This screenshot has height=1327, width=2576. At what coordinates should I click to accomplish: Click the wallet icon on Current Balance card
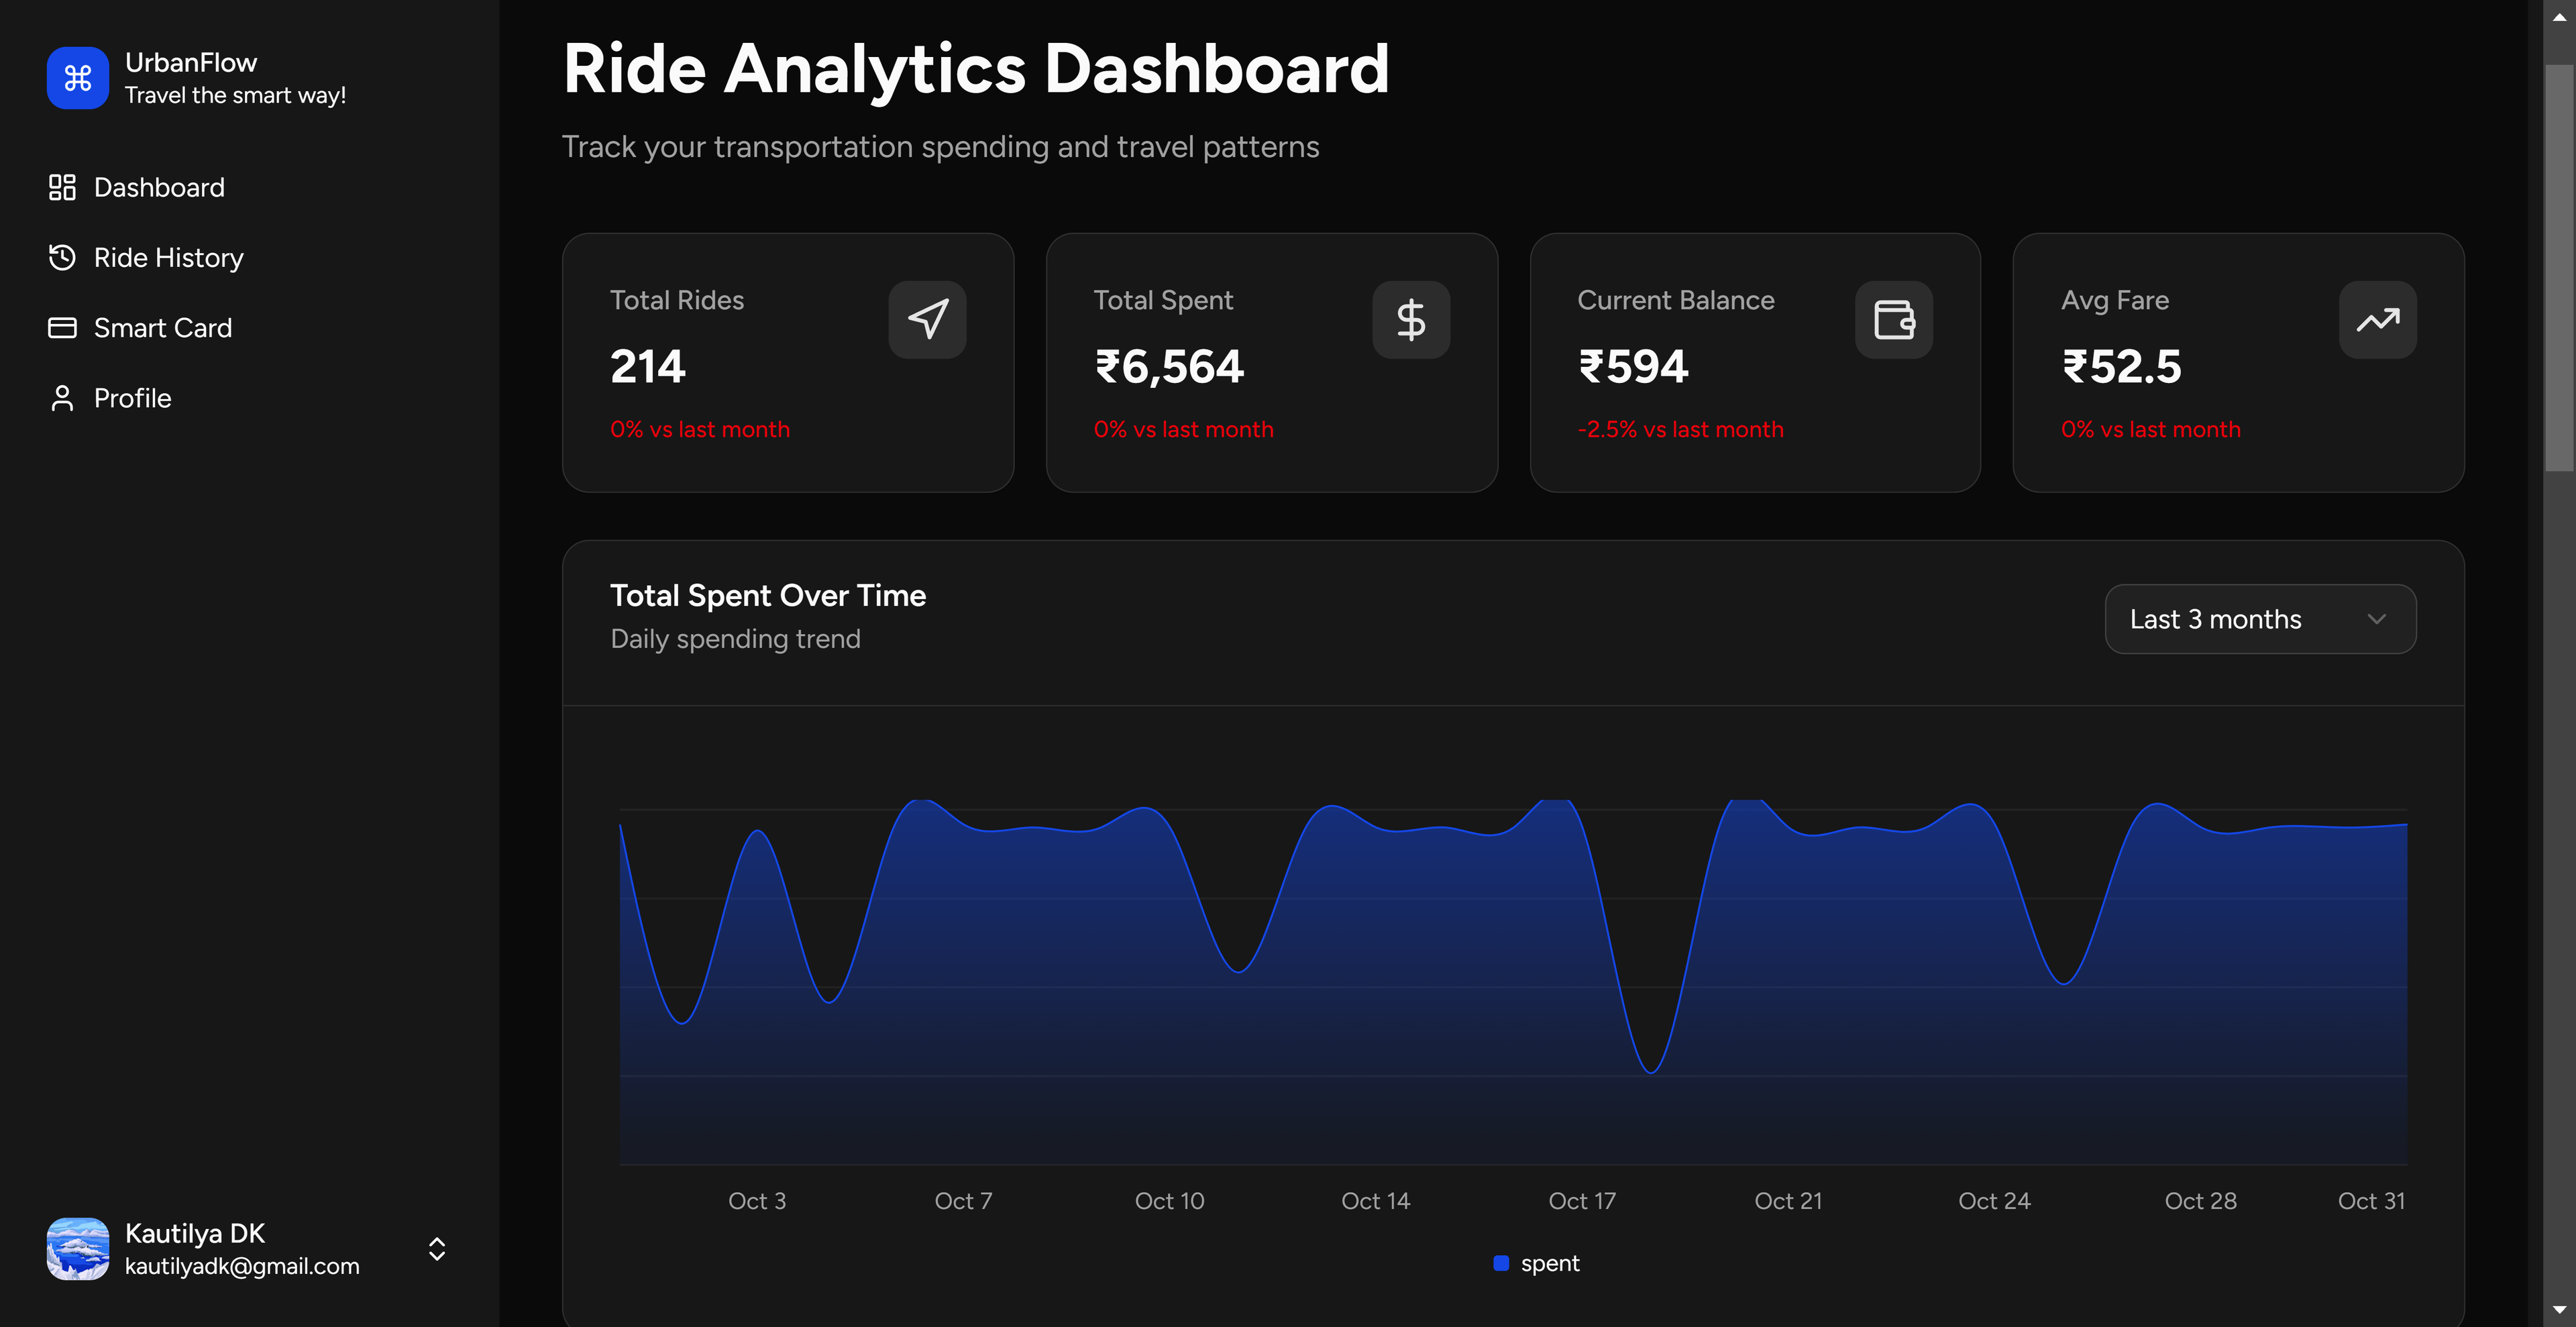[x=1894, y=319]
